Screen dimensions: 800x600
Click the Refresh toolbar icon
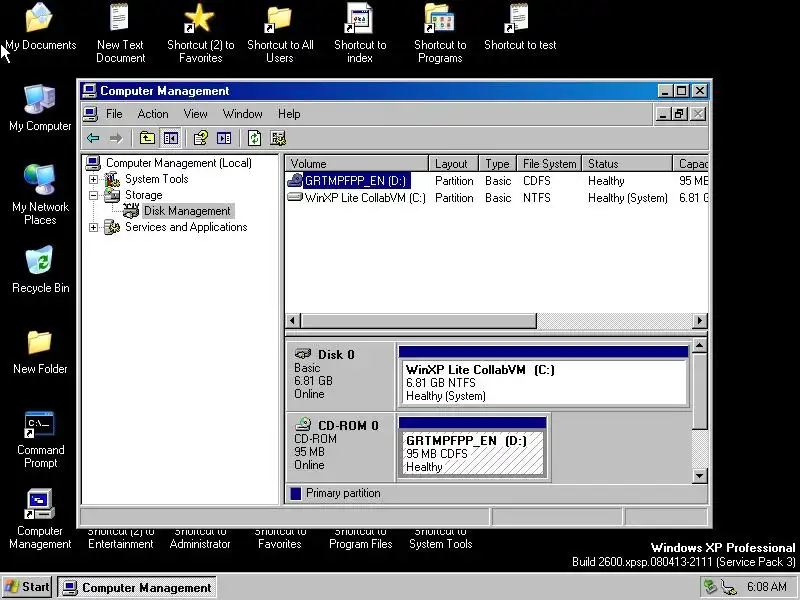[254, 138]
